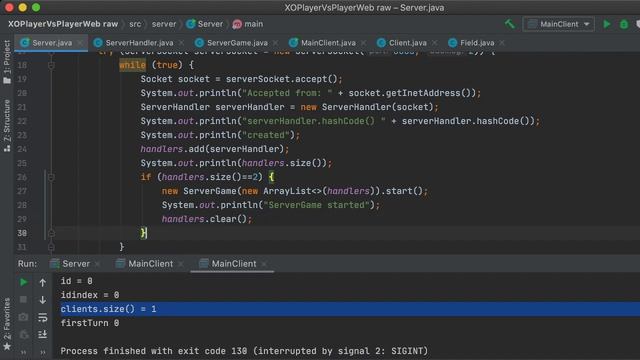
Task: Click the src breadcrumb
Action: [135, 24]
